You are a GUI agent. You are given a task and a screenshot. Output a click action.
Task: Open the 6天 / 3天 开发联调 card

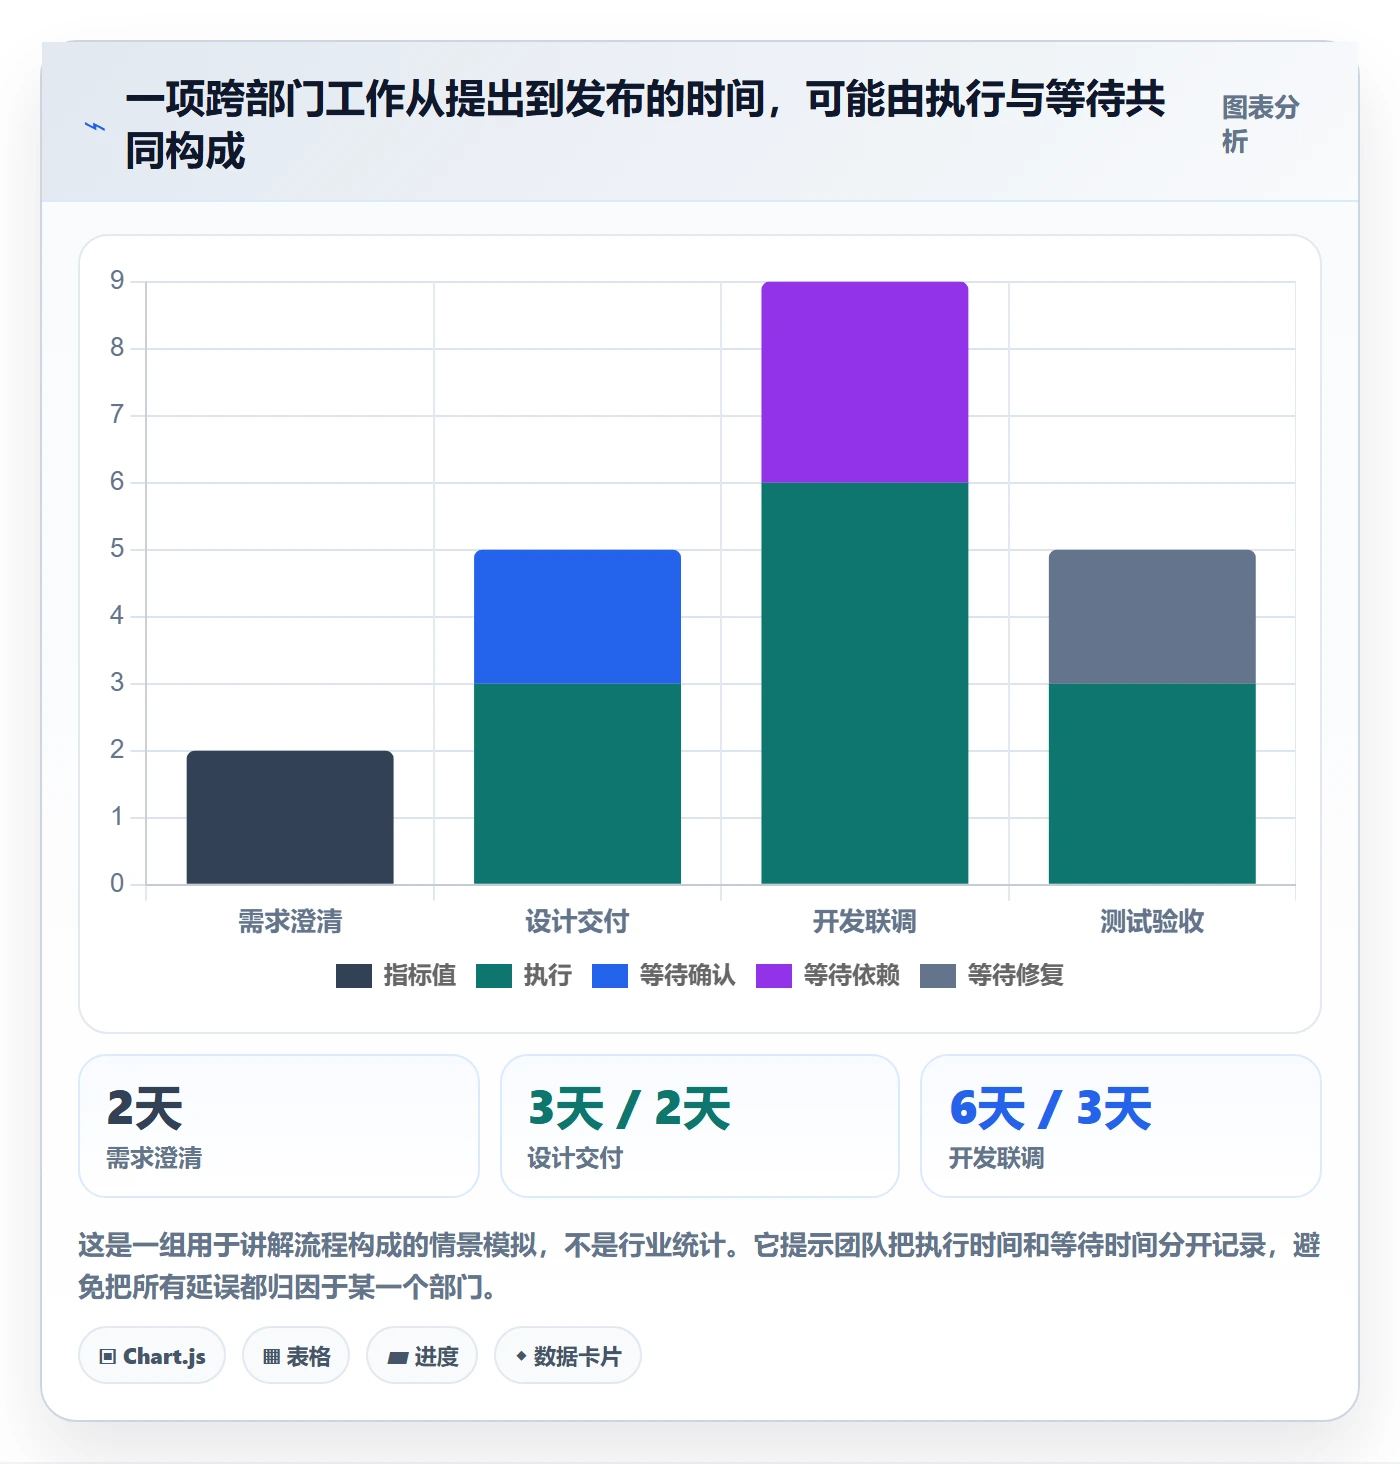(x=1121, y=1126)
